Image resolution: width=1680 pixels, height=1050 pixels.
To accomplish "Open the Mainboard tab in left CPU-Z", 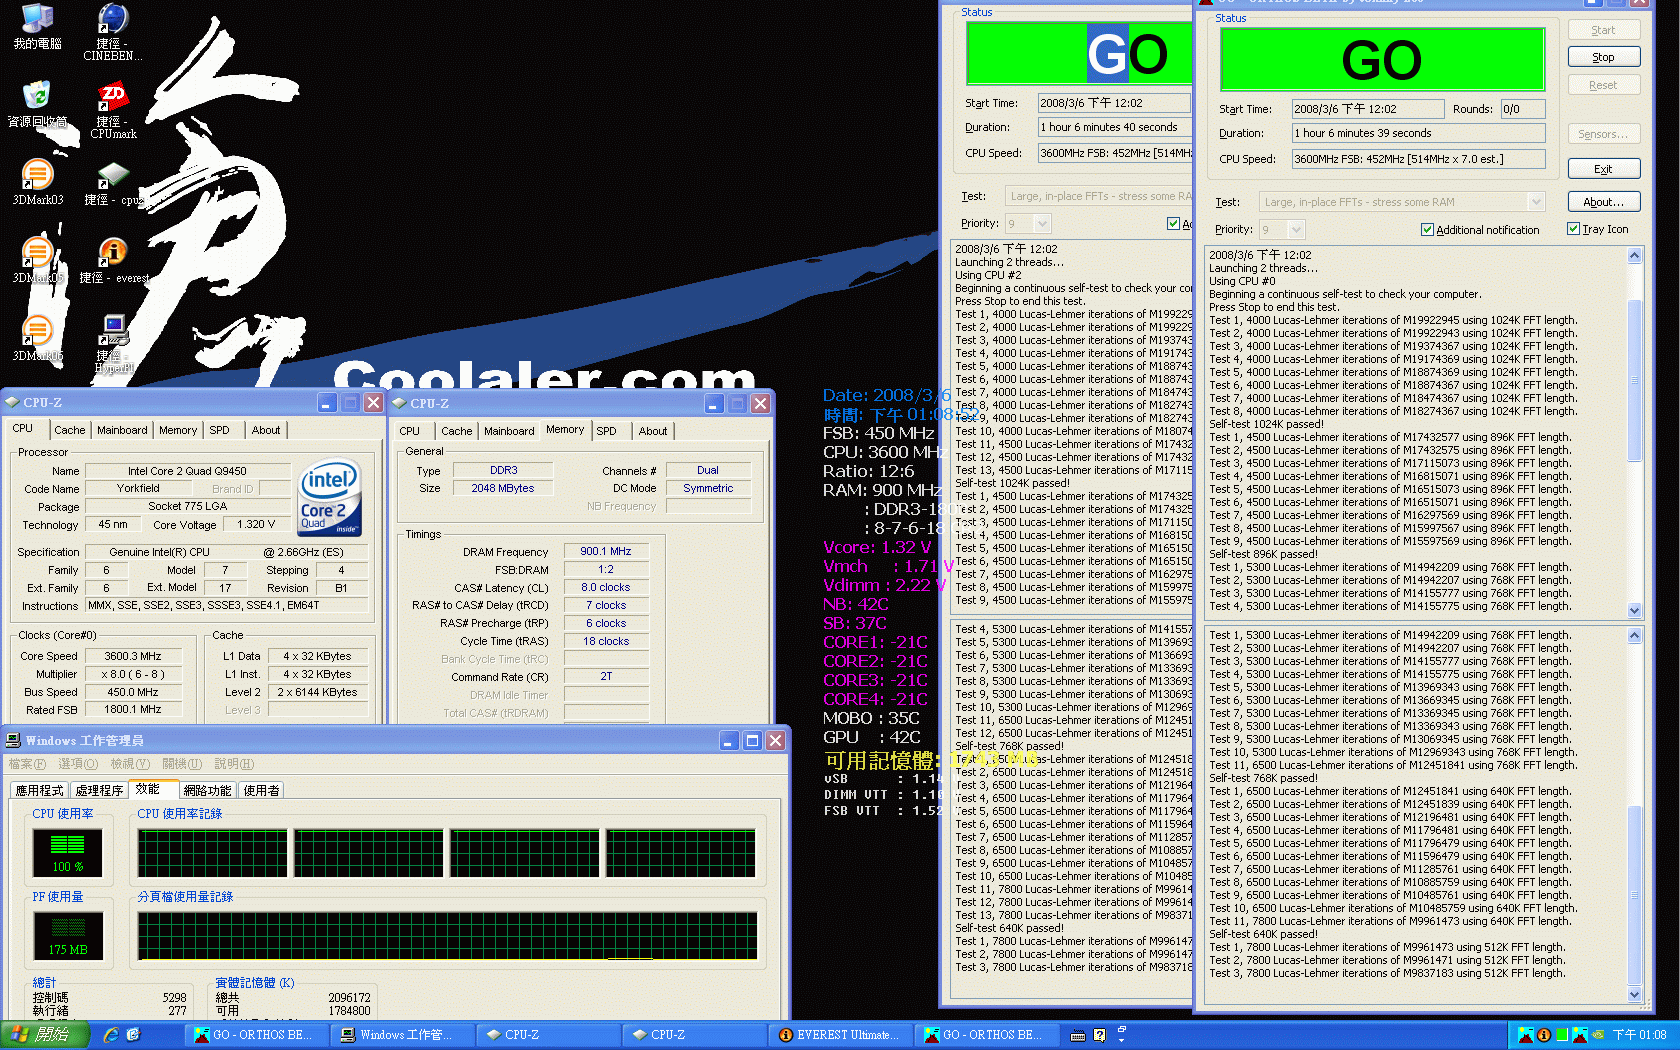I will 122,430.
